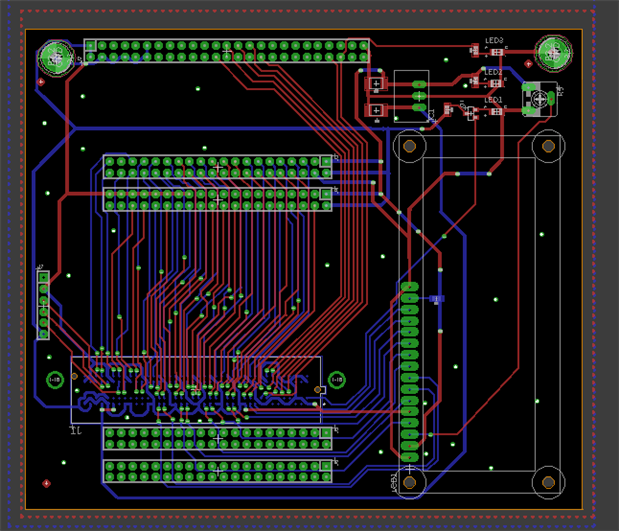Click the series resistor left of LED3
The width and height of the screenshot is (619, 531).
pyautogui.click(x=475, y=51)
